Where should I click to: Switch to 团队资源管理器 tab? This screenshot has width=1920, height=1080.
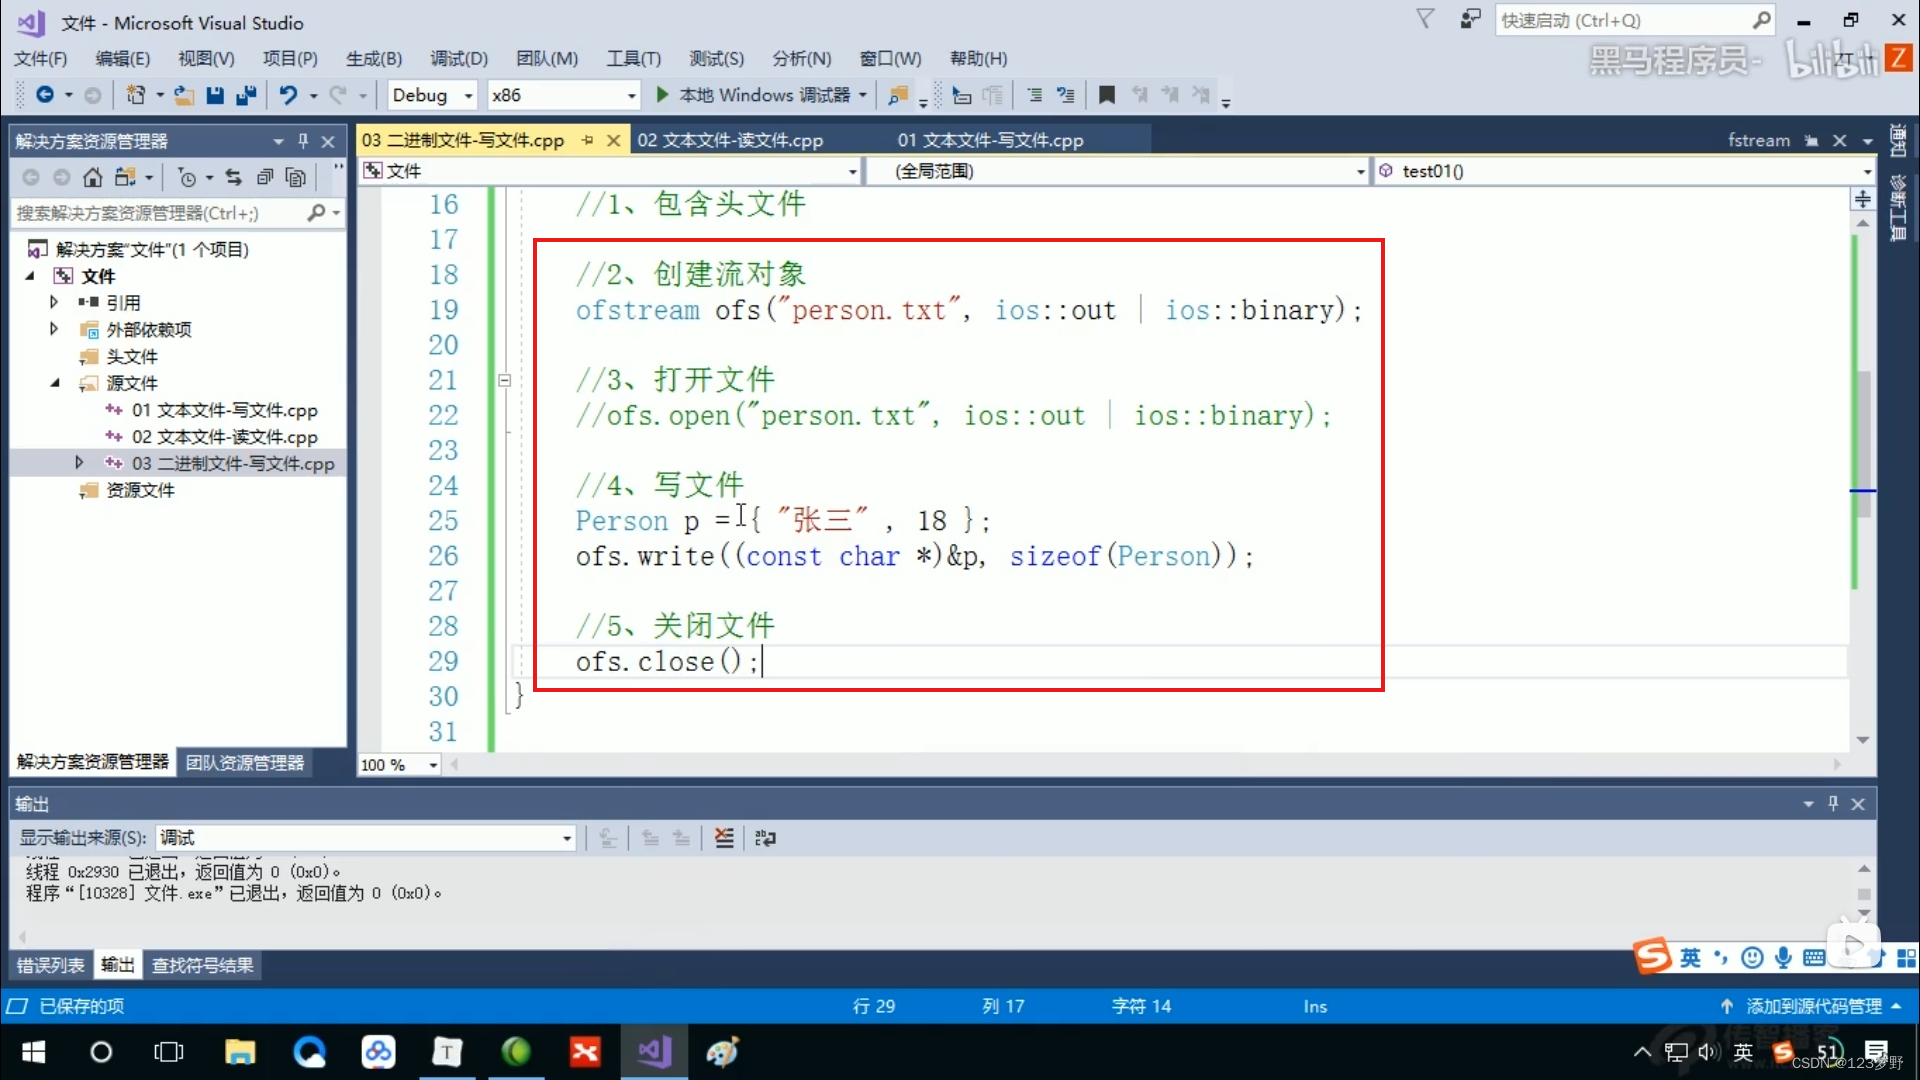point(245,763)
